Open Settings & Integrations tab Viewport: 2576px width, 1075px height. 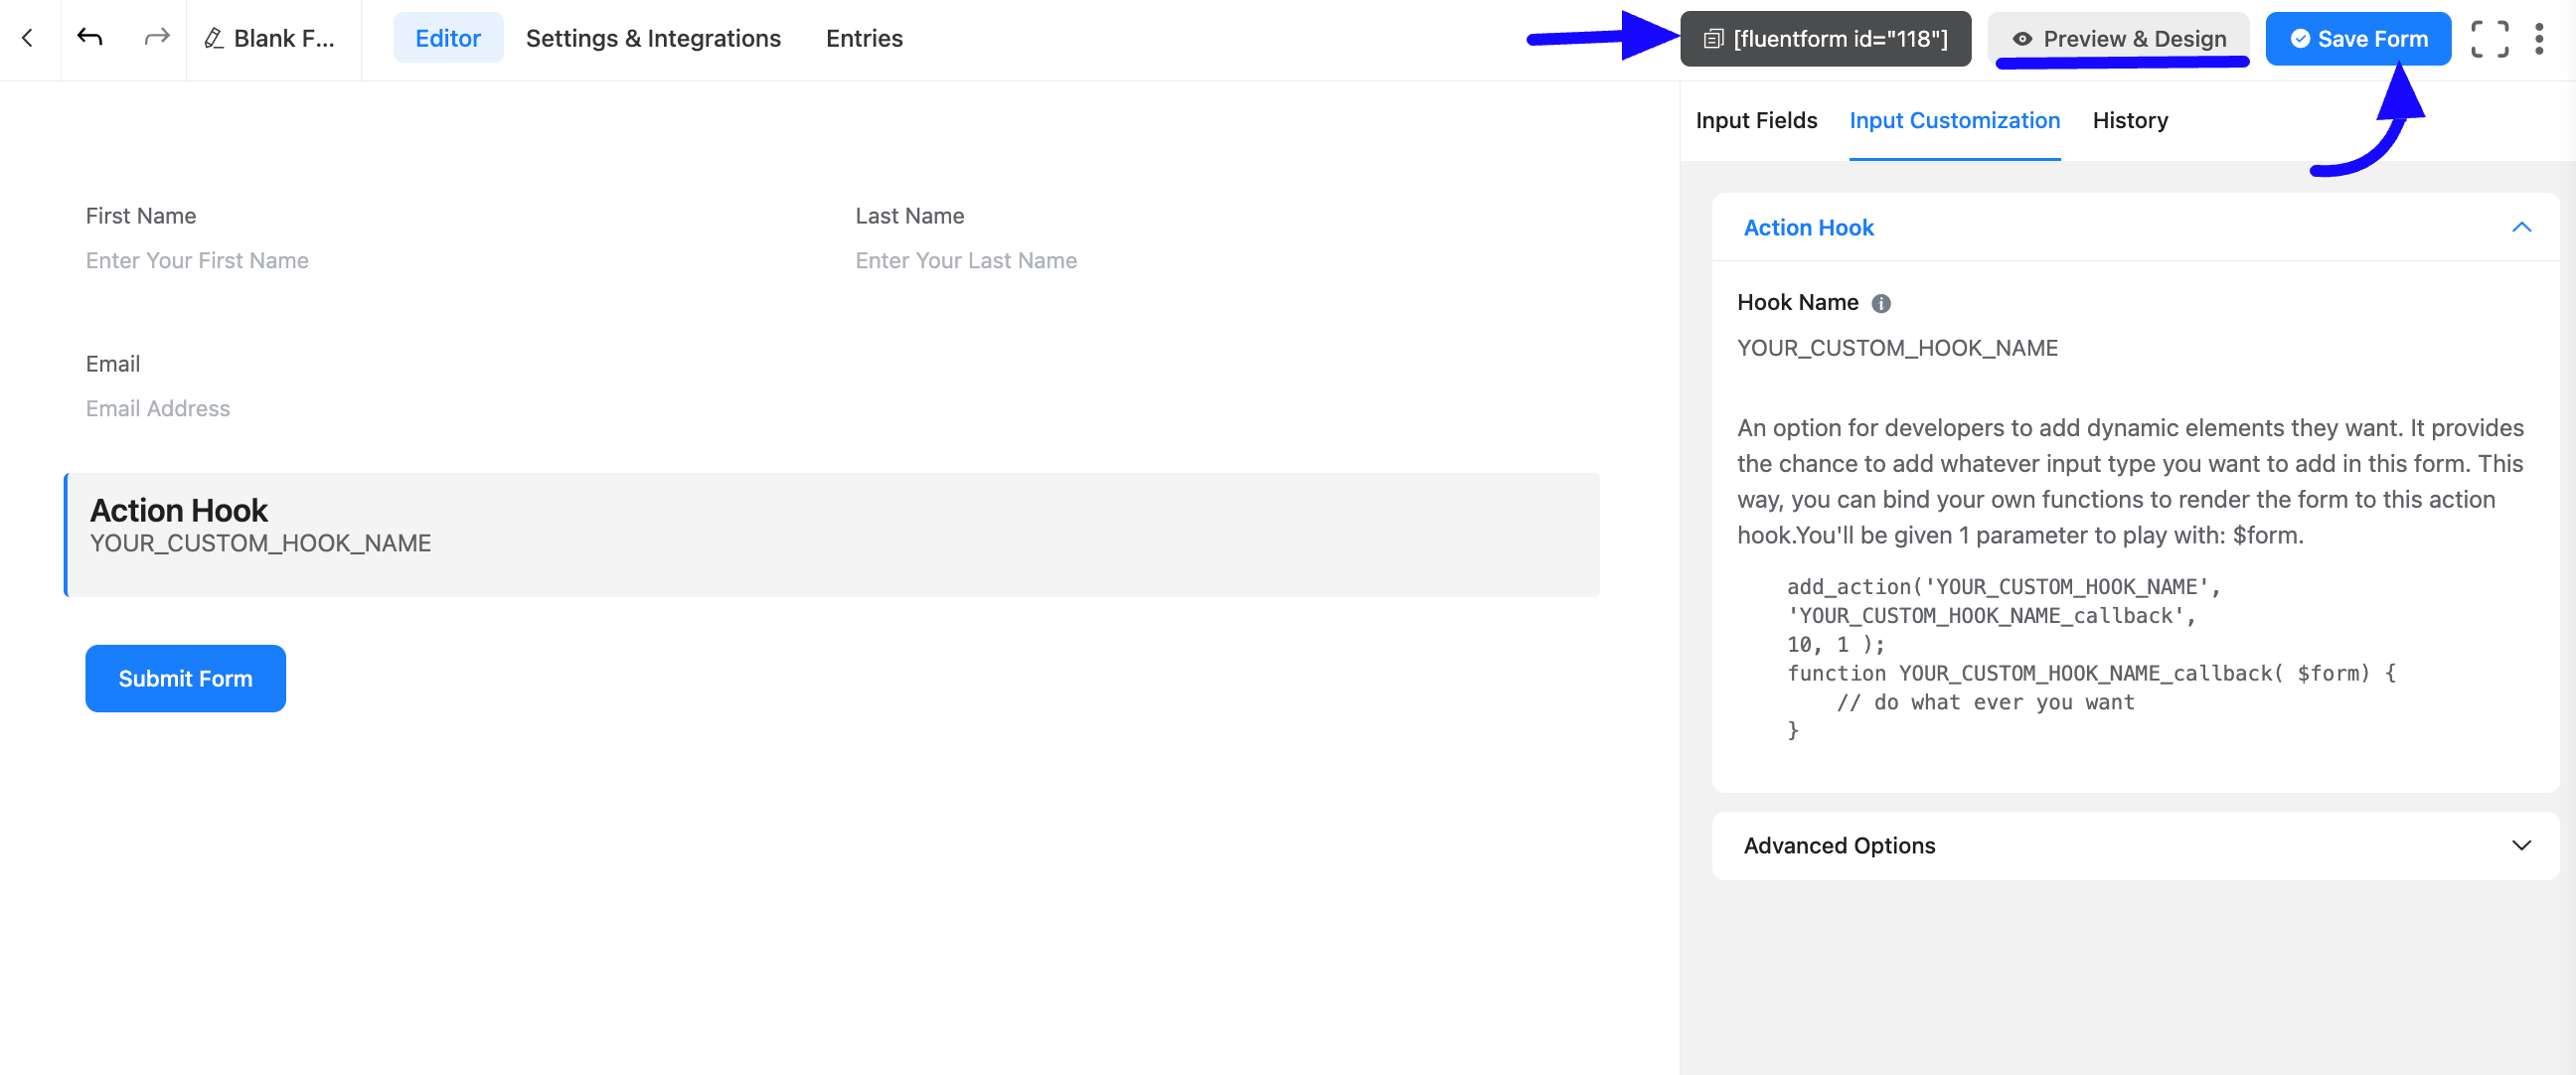click(x=653, y=38)
